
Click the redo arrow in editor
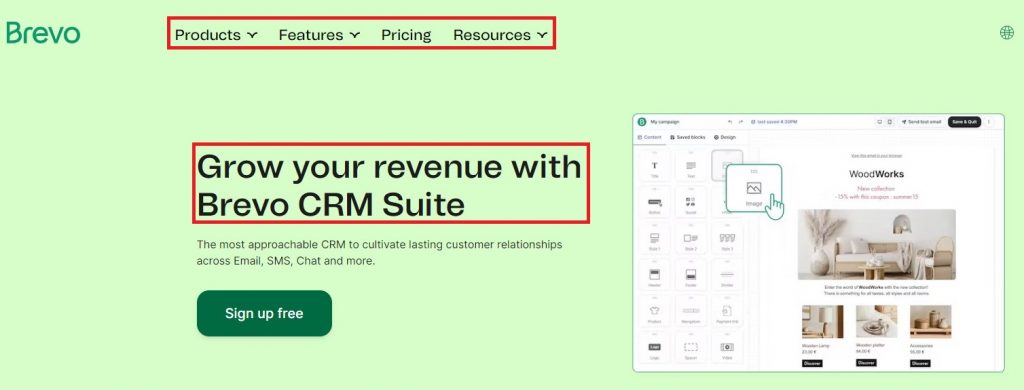[741, 122]
